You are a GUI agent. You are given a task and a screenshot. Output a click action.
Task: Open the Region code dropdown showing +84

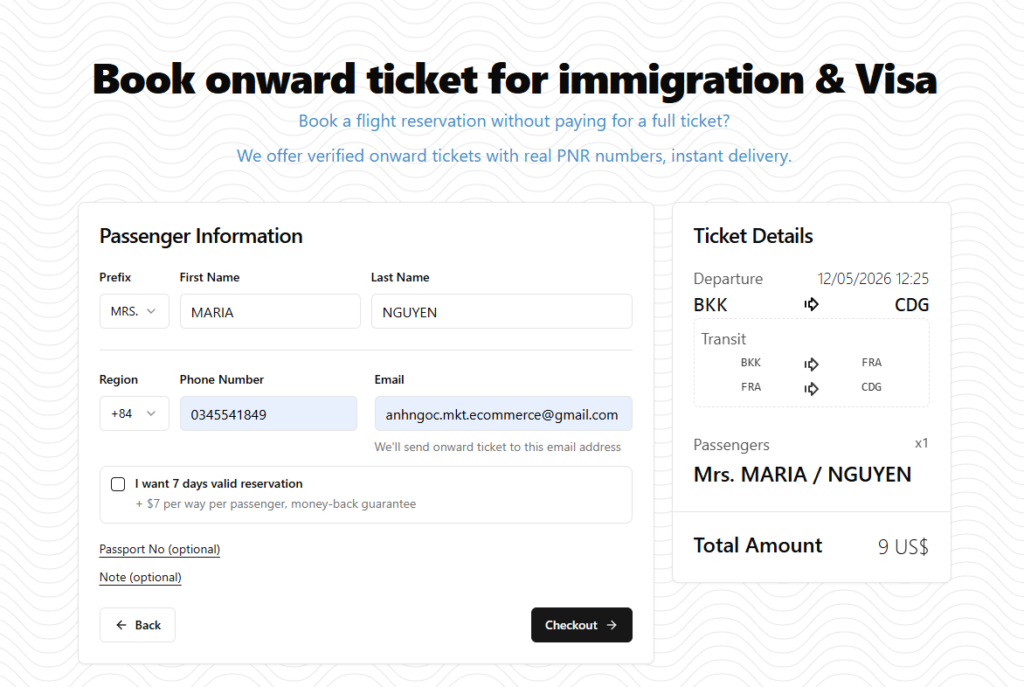(133, 413)
